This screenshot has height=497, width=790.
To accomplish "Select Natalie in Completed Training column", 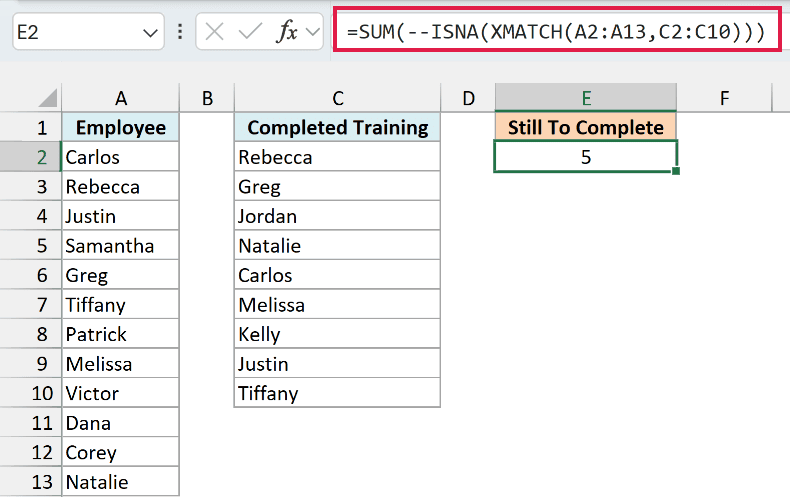I will [x=338, y=245].
